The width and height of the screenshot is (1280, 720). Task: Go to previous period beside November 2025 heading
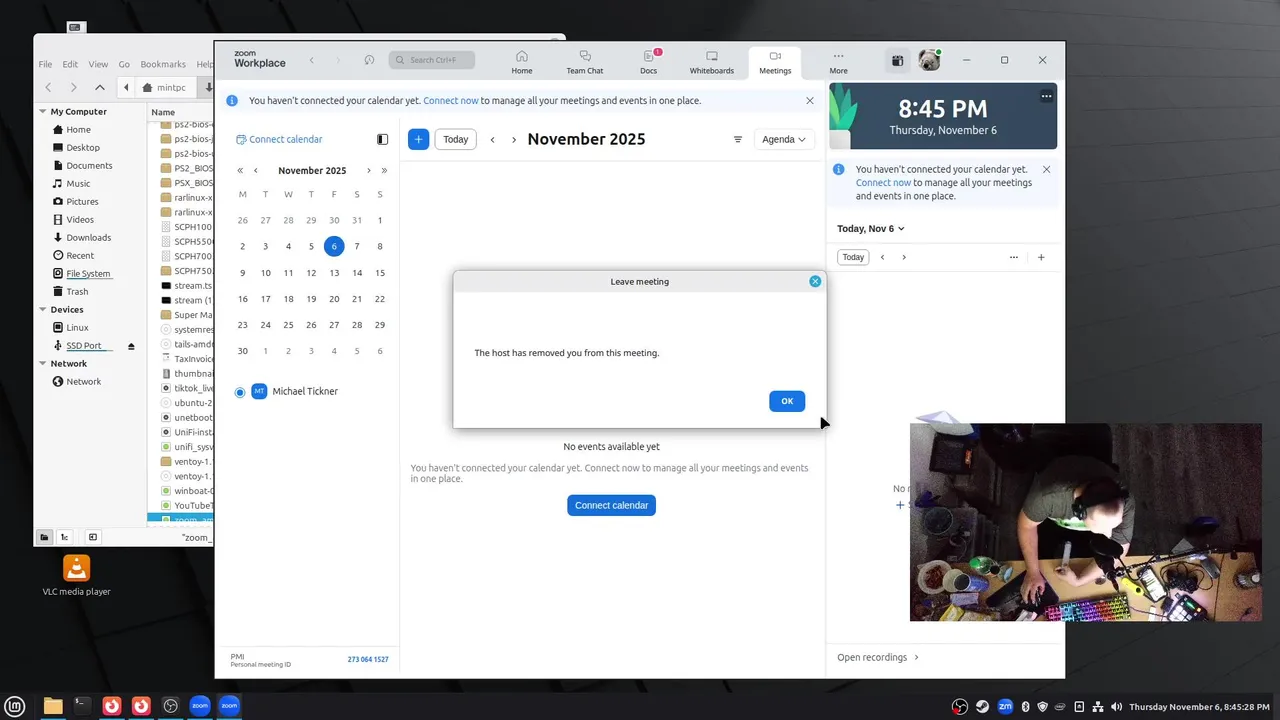pos(492,139)
